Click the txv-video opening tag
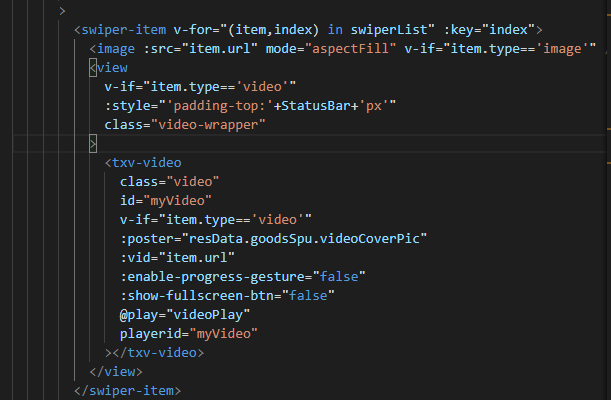Viewport: 611px width, 400px height. click(143, 163)
